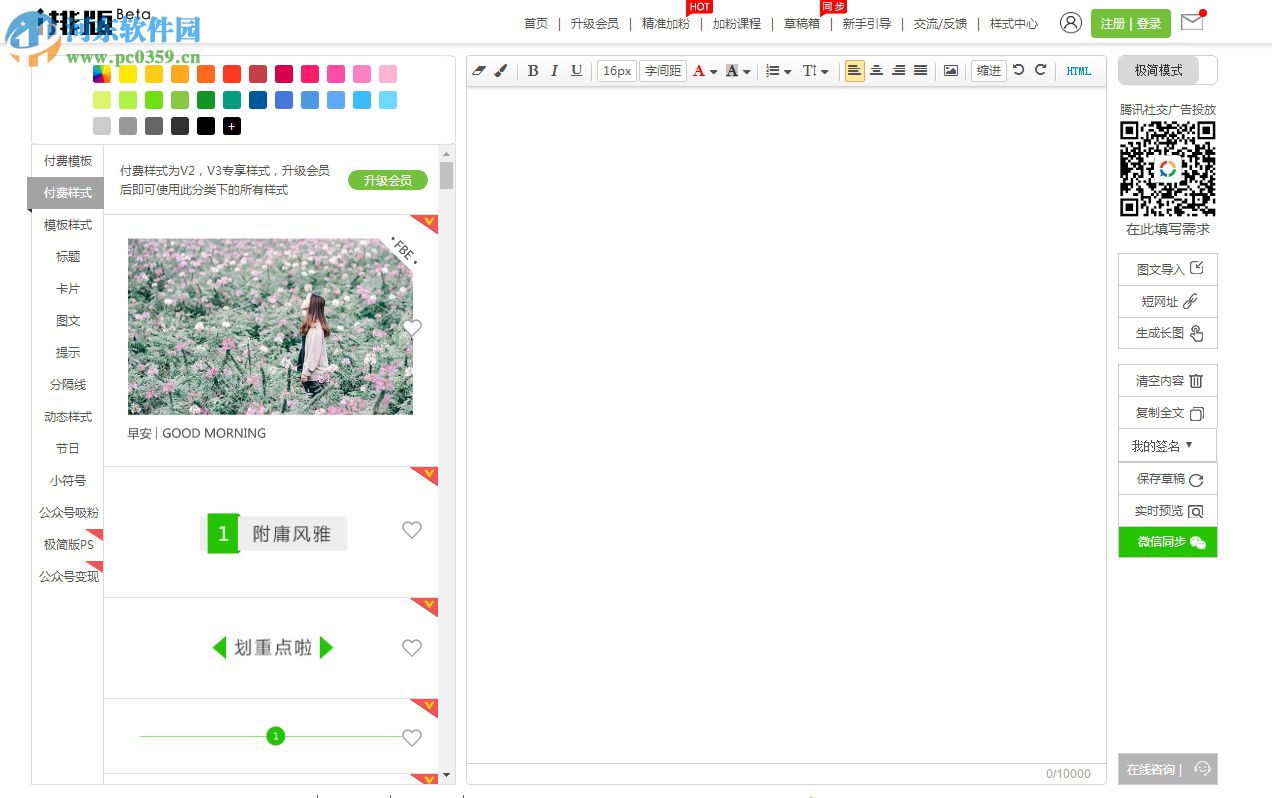Viewport: 1272px width, 798px height.
Task: Select the format eraser tool
Action: click(x=481, y=70)
